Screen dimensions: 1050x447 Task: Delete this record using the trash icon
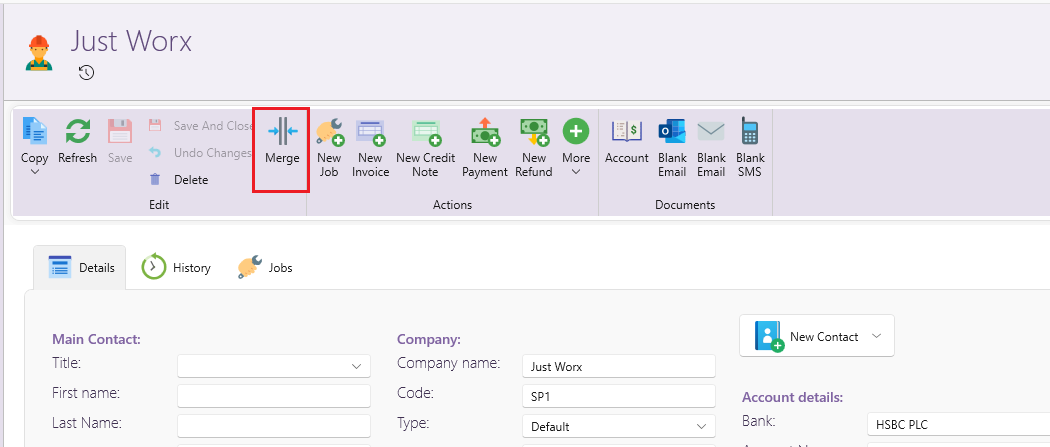(x=178, y=179)
